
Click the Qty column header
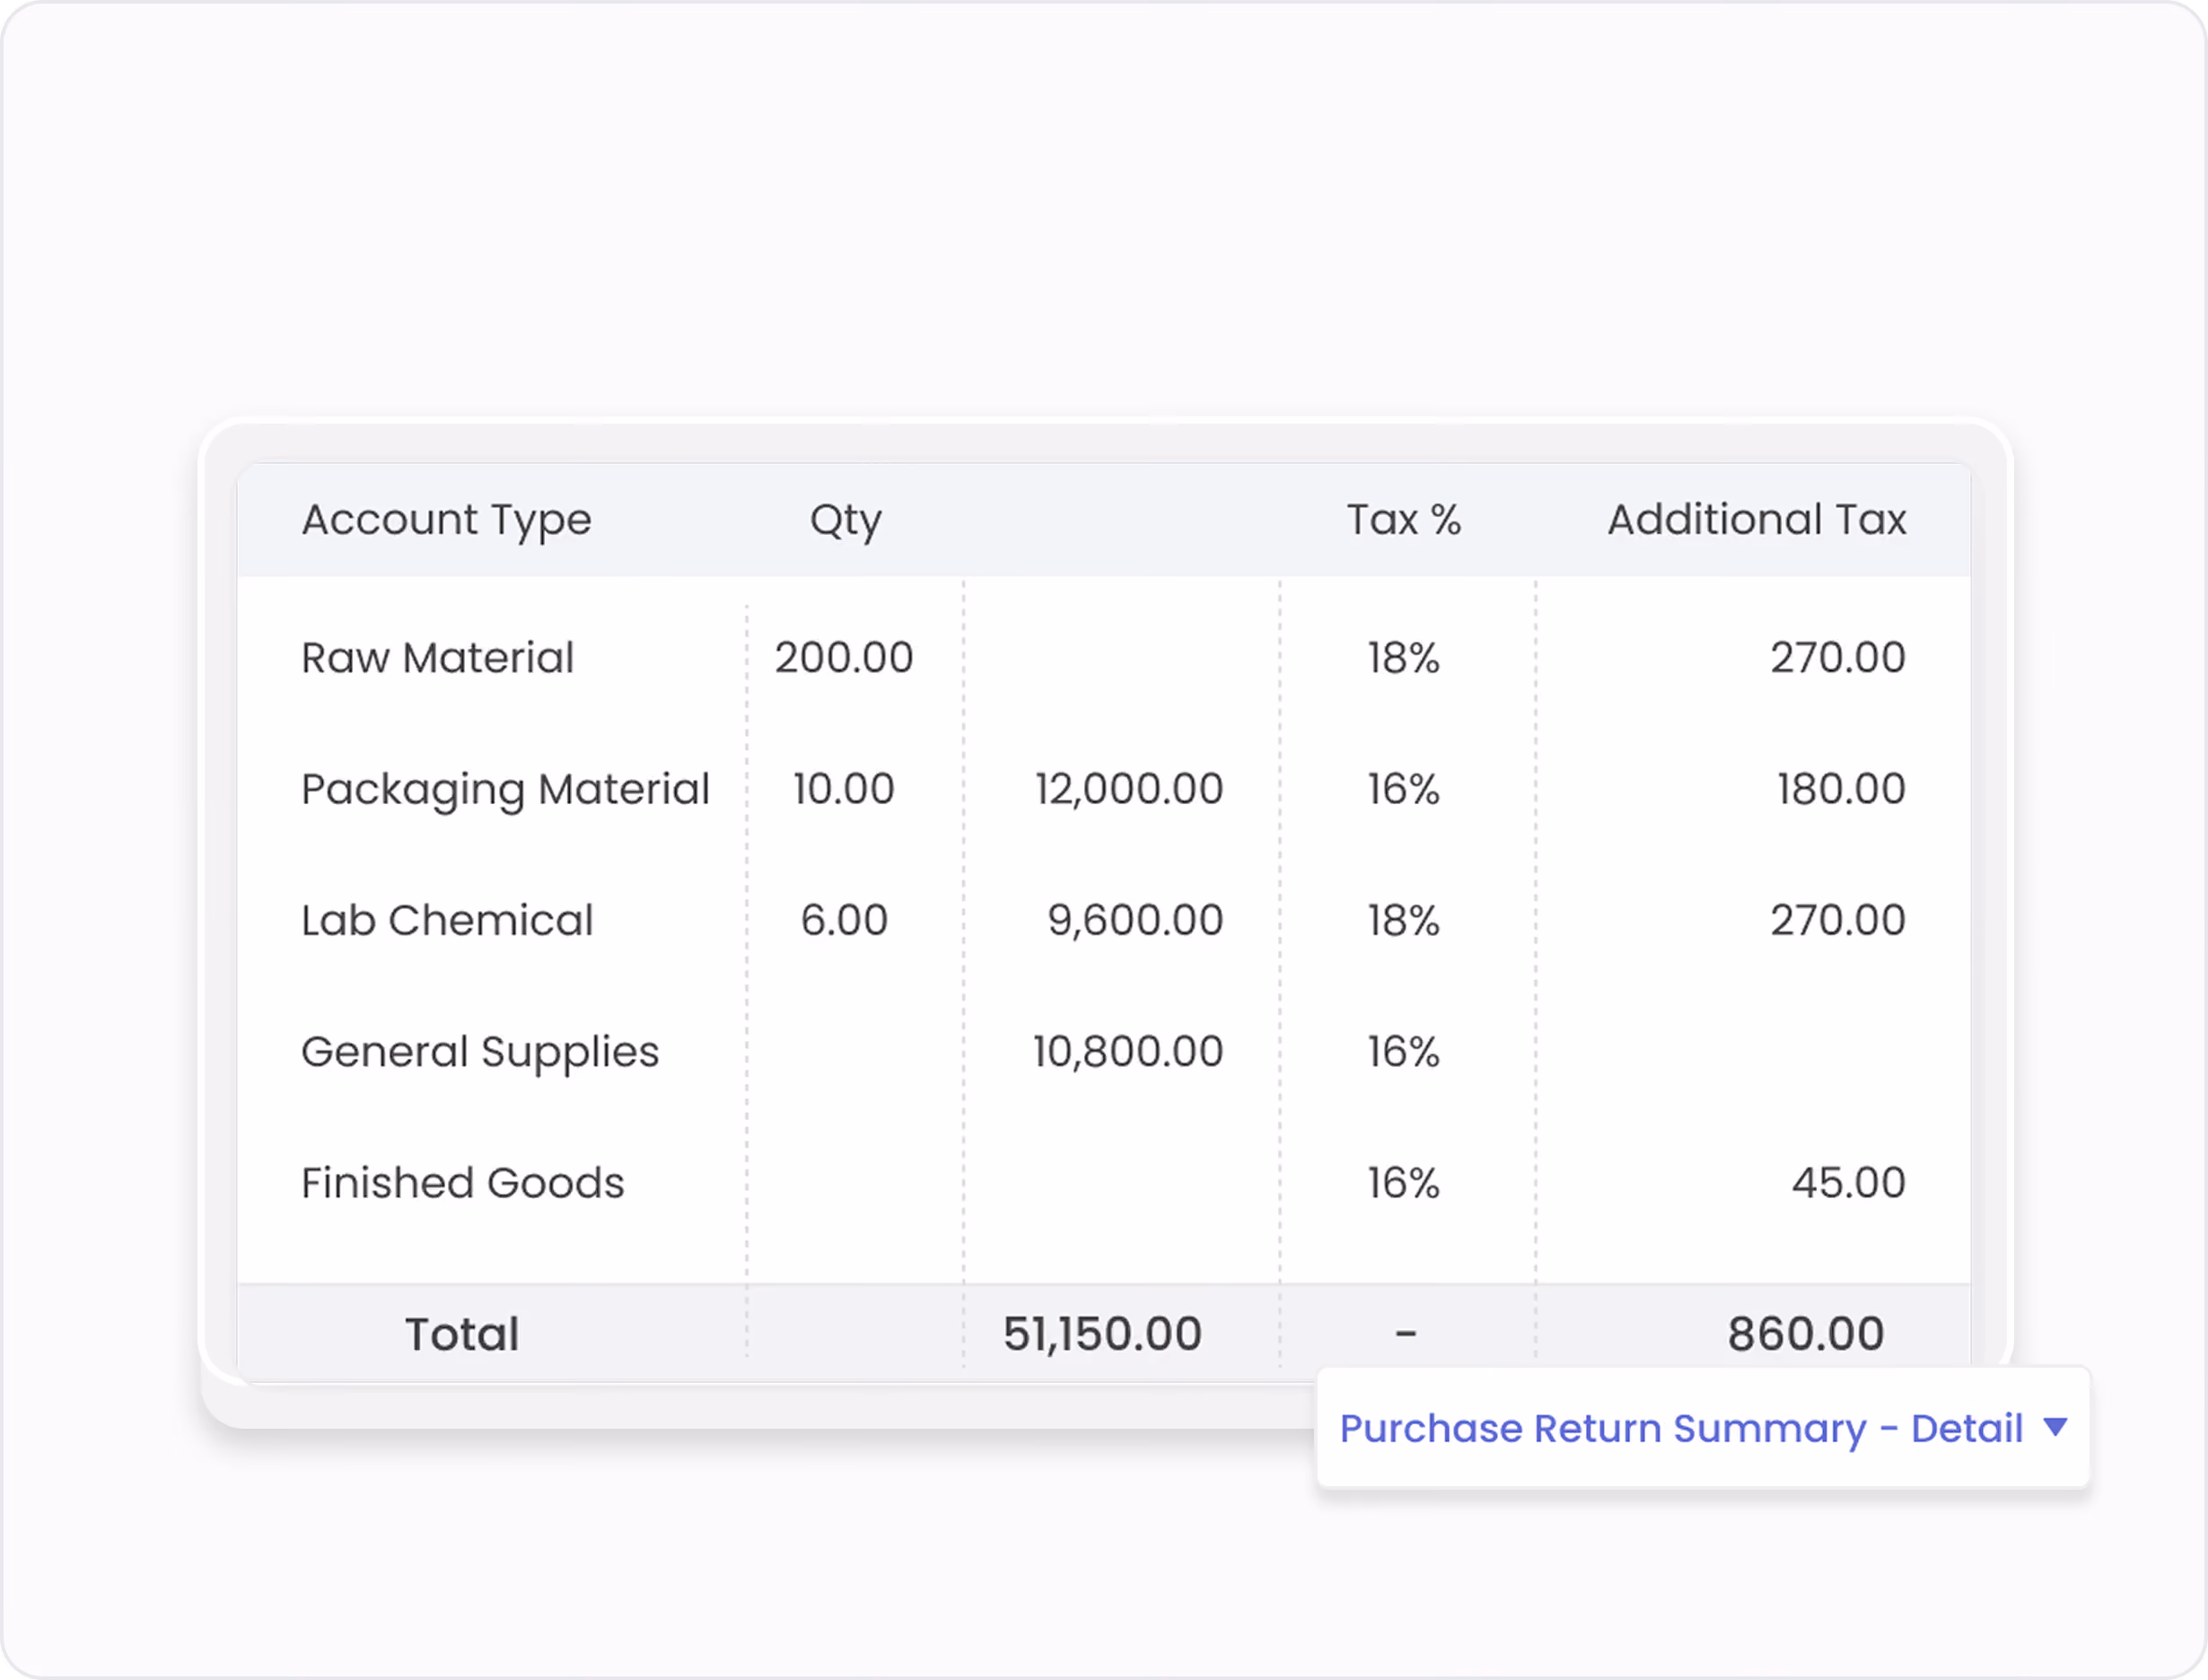point(846,520)
